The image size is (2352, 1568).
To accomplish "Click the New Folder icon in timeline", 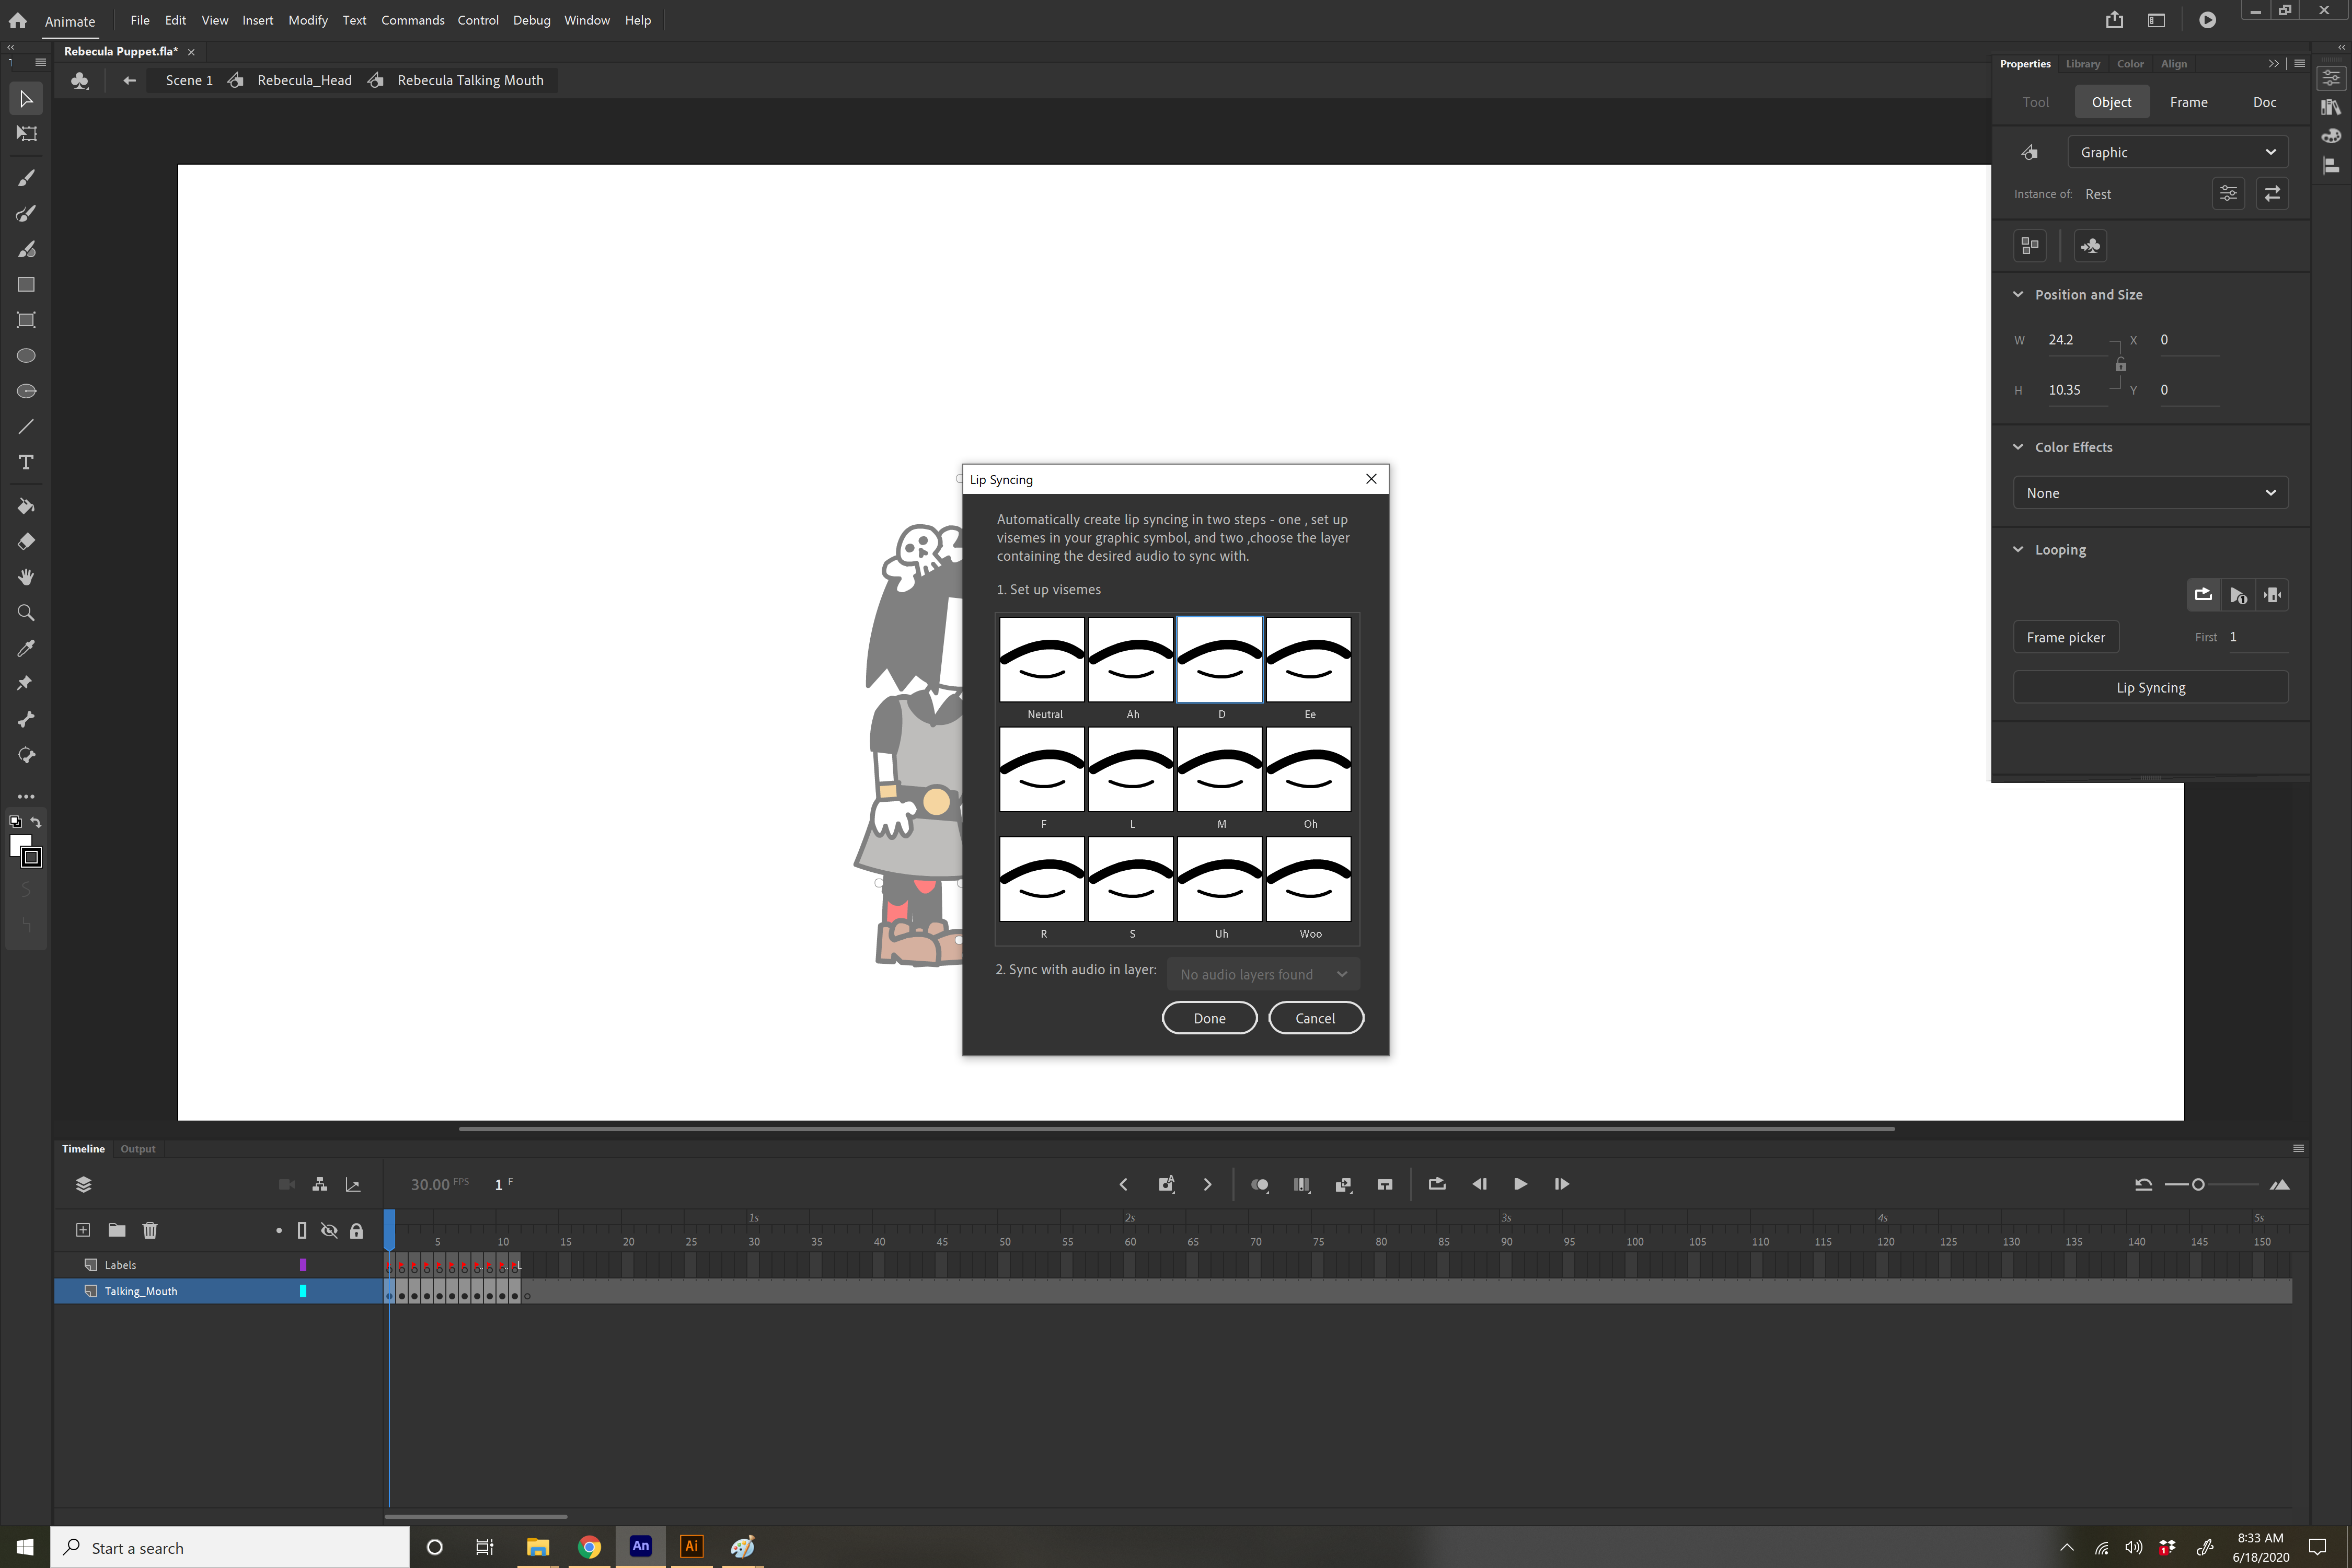I will click(x=117, y=1230).
